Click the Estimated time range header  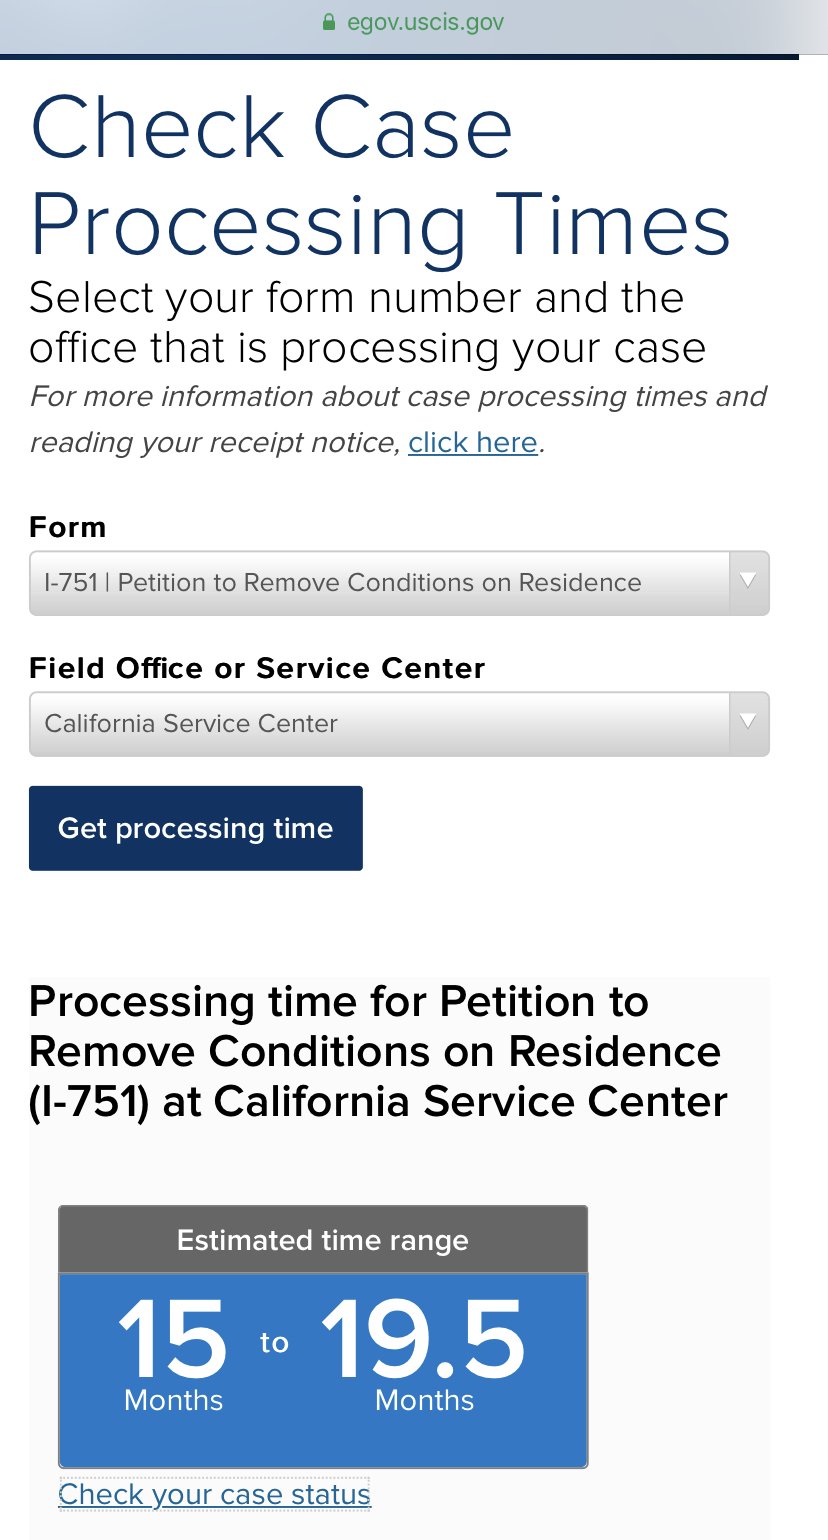click(x=323, y=1240)
